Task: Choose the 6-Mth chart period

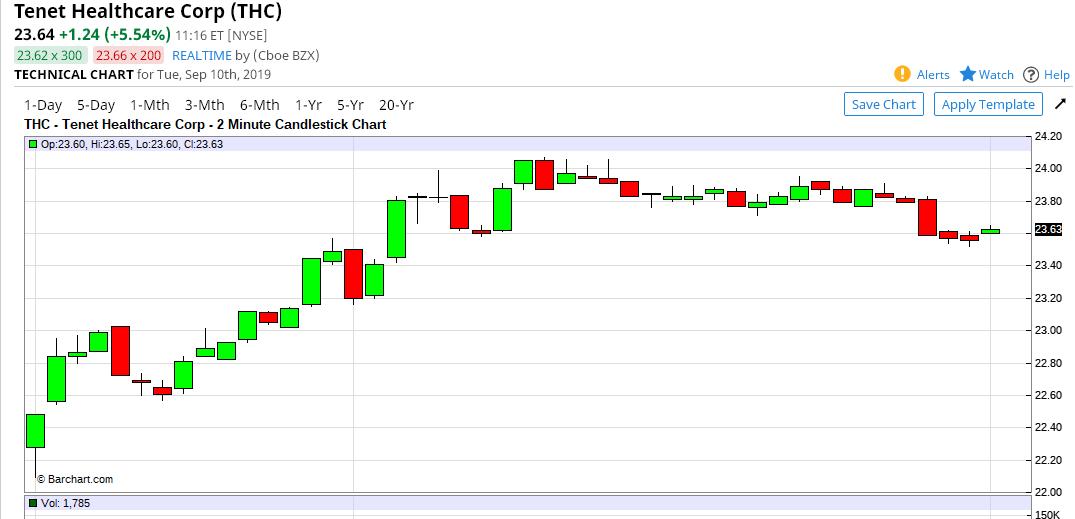Action: (x=260, y=105)
